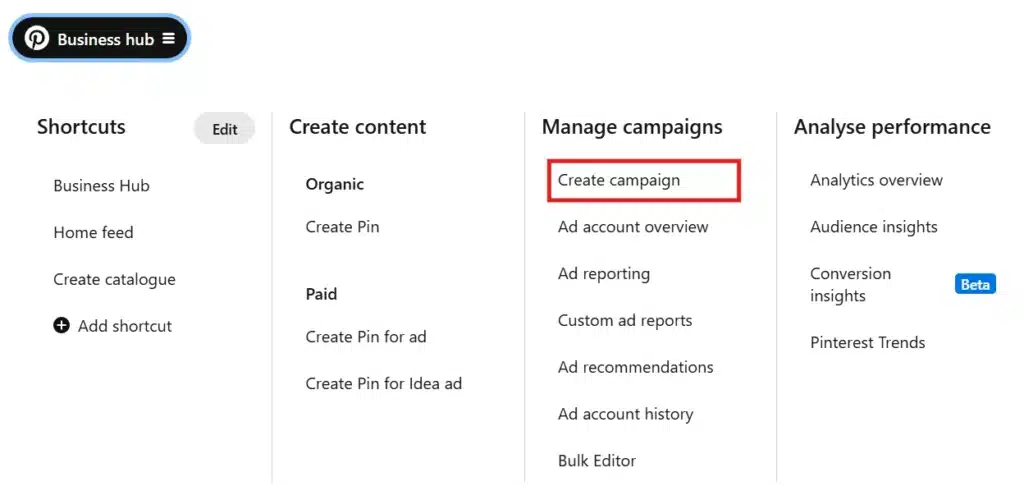This screenshot has height=486, width=1024.
Task: Choose Create Pin under Organic
Action: pos(342,227)
